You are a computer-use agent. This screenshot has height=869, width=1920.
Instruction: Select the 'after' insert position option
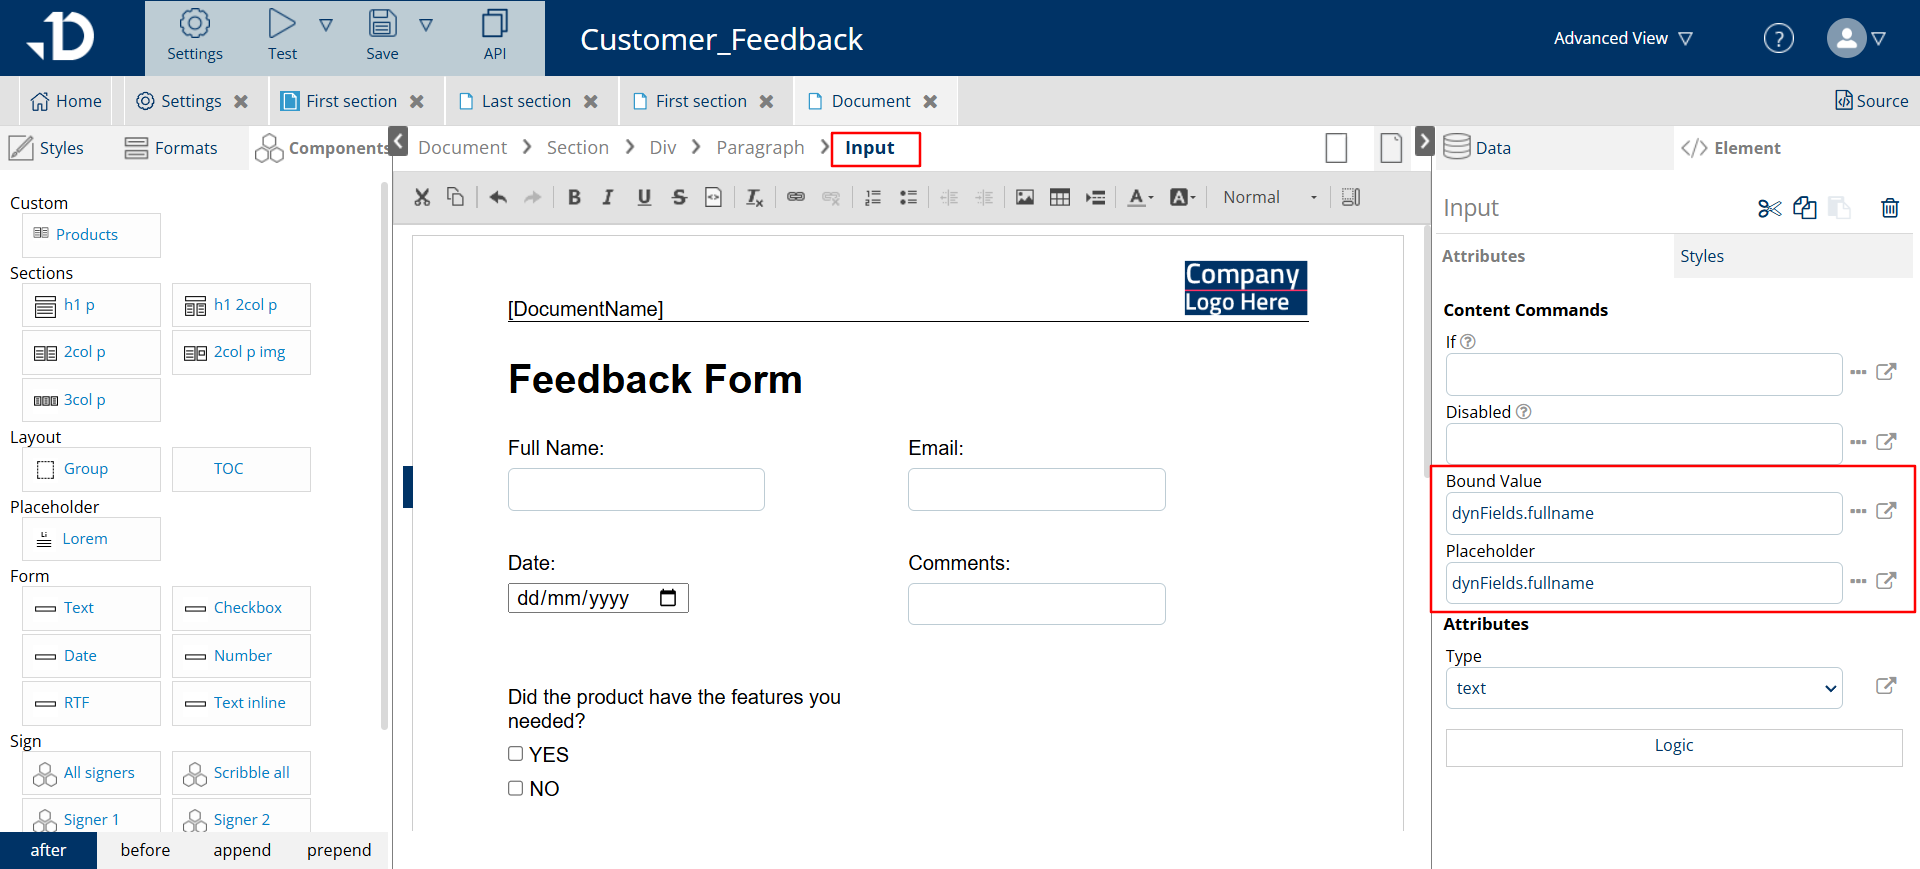[x=48, y=850]
